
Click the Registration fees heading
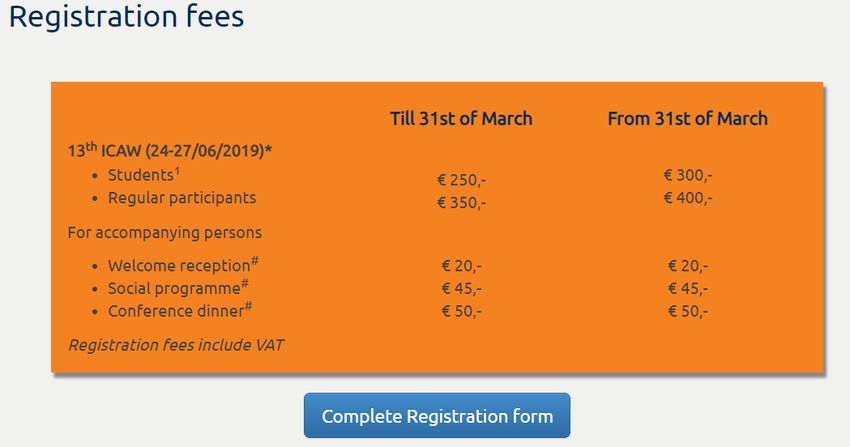tap(126, 16)
